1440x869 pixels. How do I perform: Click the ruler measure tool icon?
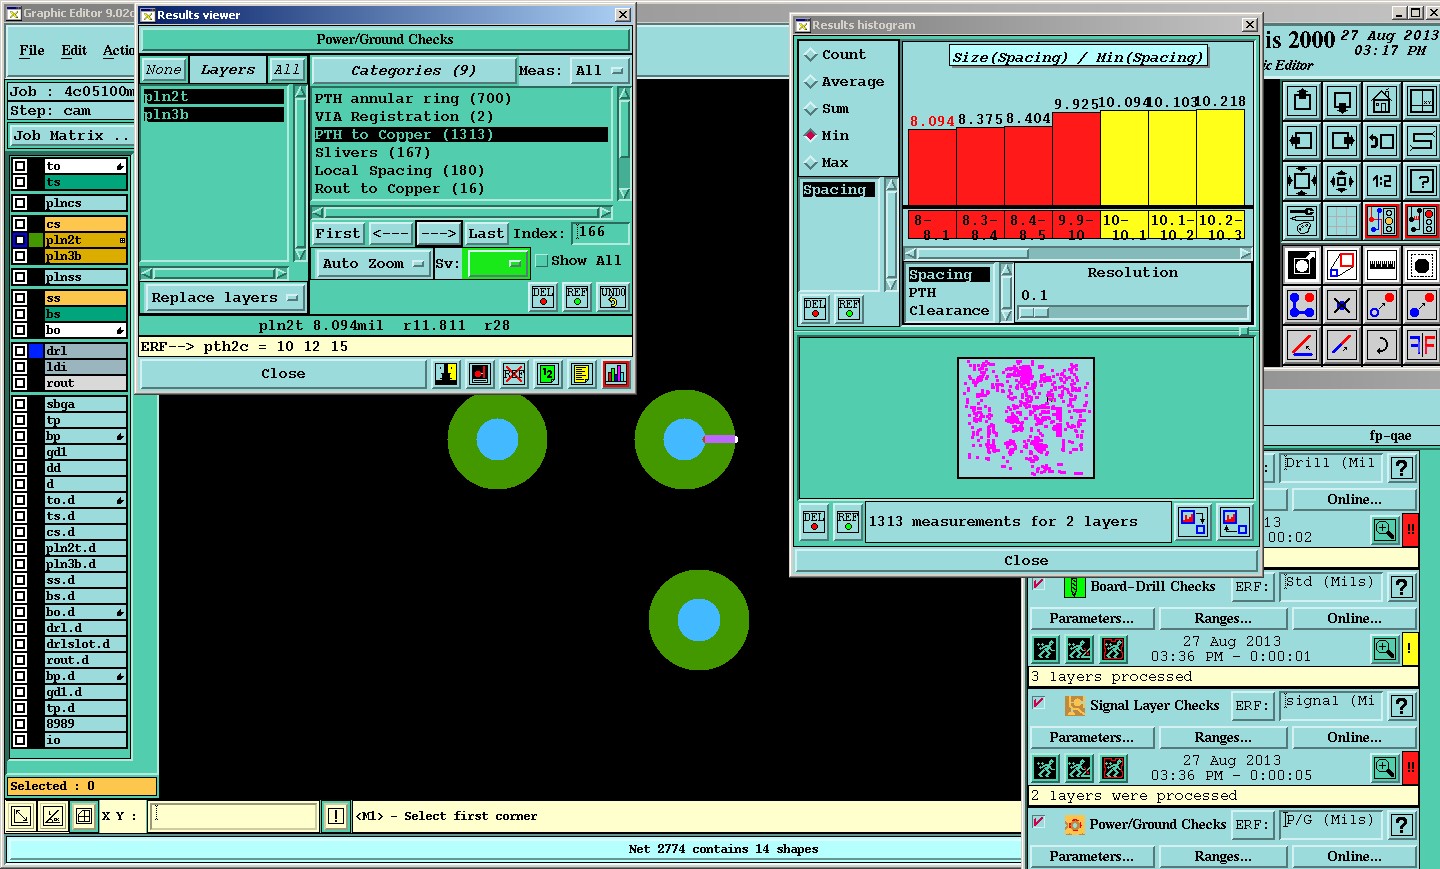[x=1382, y=265]
